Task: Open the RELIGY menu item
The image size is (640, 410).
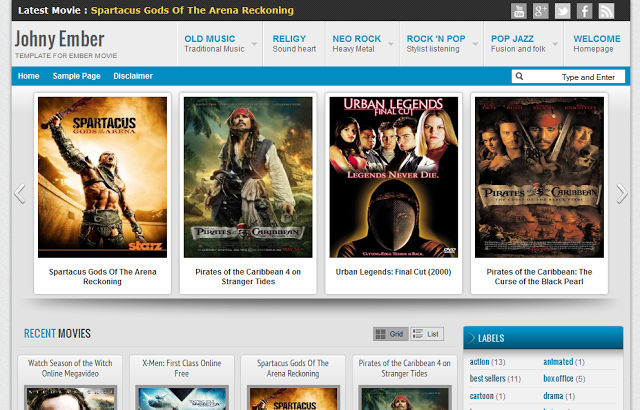Action: 294,44
